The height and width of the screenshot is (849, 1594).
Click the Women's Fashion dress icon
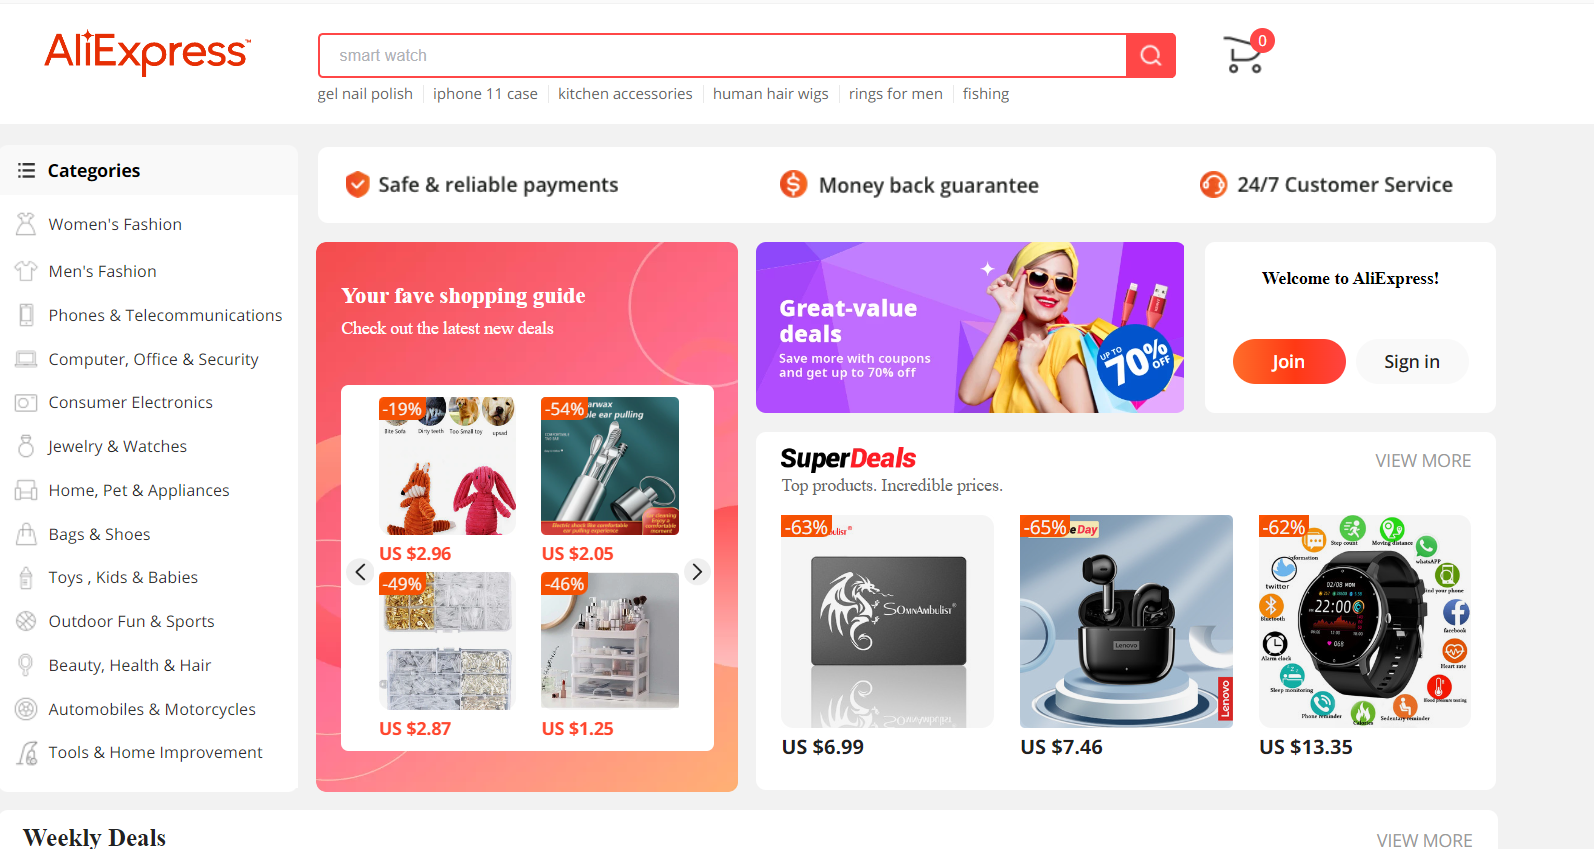[26, 224]
